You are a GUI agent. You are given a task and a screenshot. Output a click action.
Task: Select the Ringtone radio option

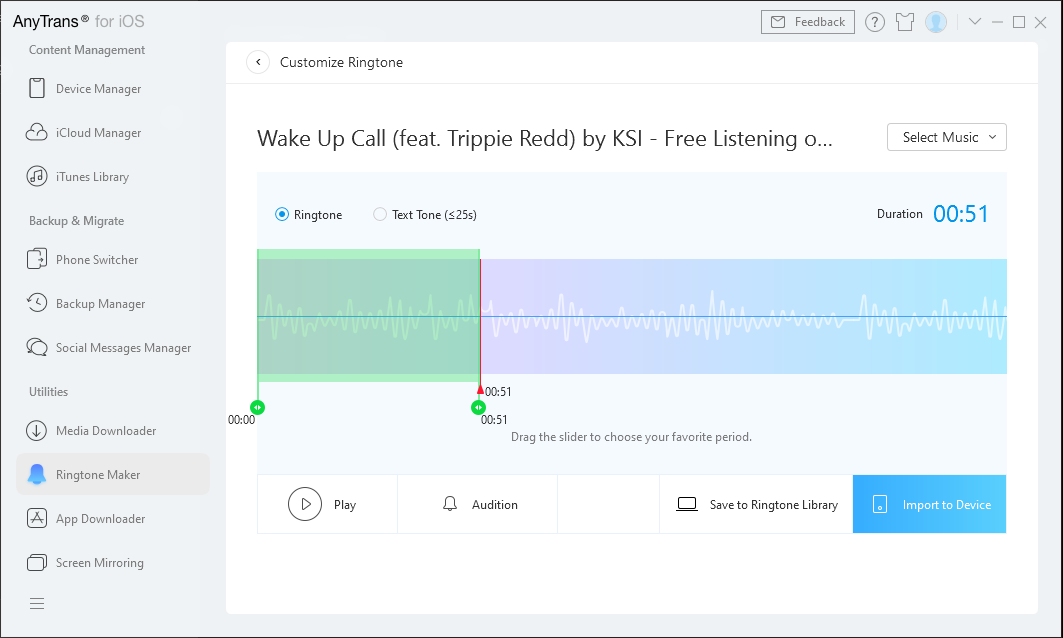pos(282,214)
